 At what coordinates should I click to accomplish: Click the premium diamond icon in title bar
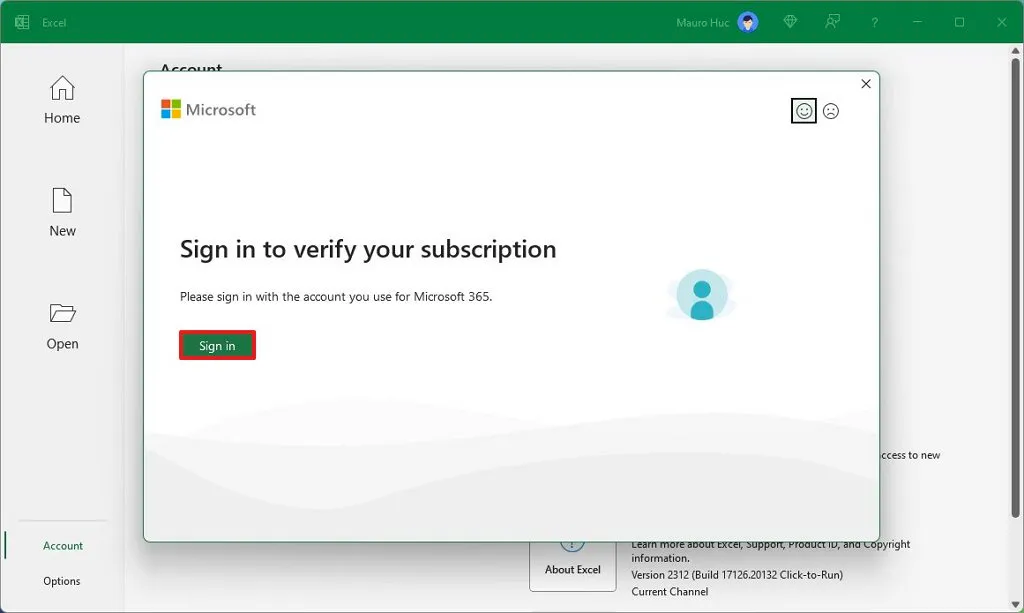(x=789, y=21)
